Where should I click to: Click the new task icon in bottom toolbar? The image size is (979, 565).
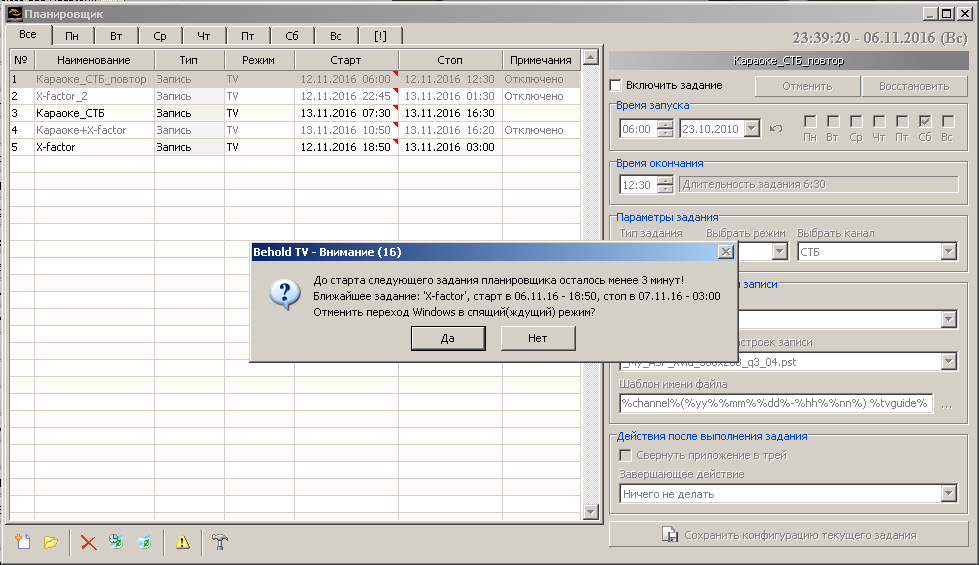click(23, 542)
